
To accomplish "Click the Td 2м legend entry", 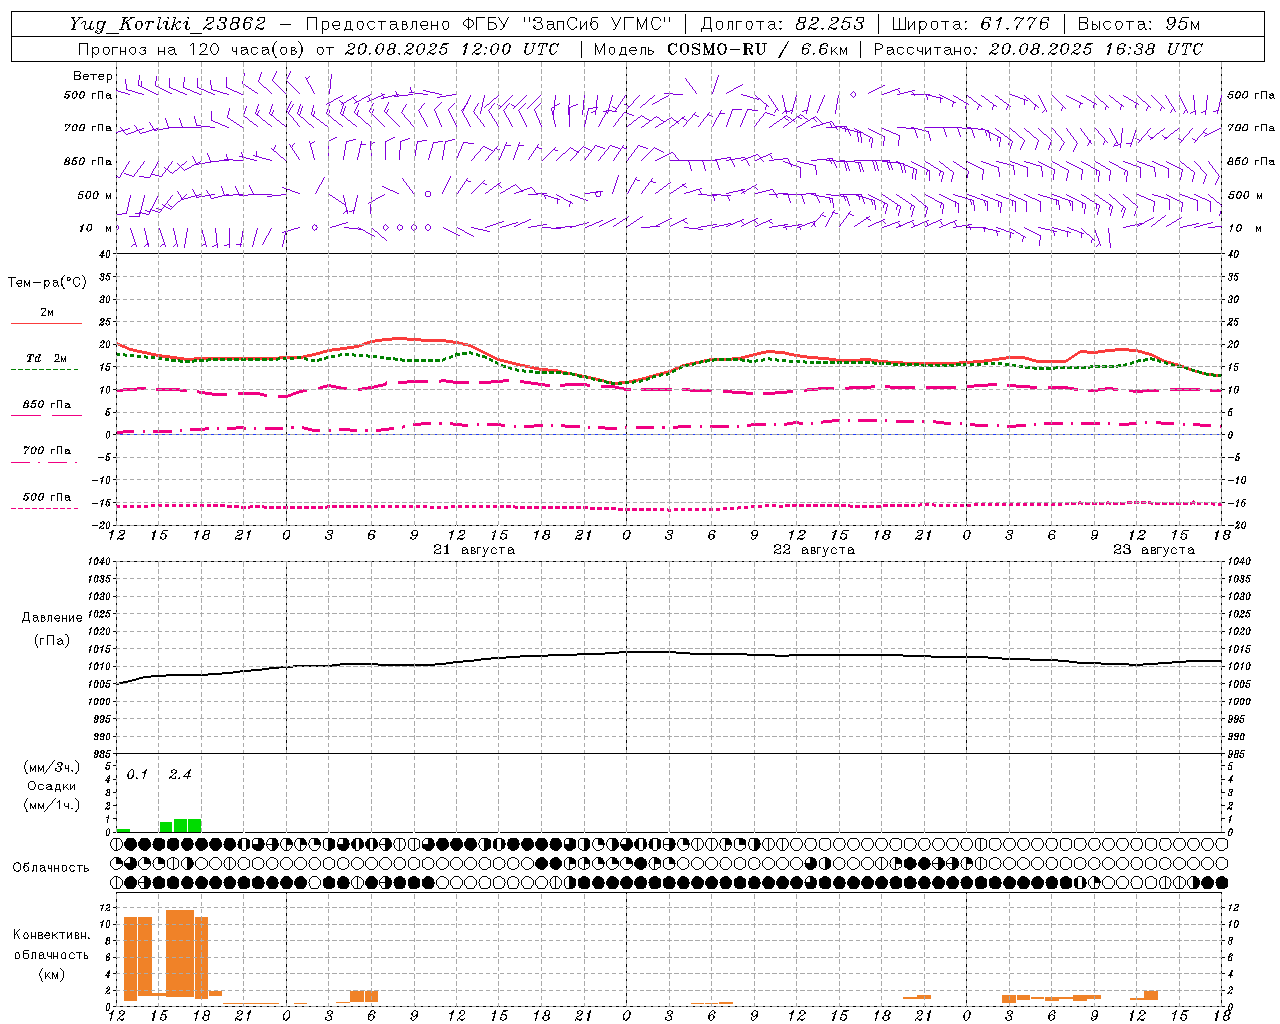I will [46, 358].
